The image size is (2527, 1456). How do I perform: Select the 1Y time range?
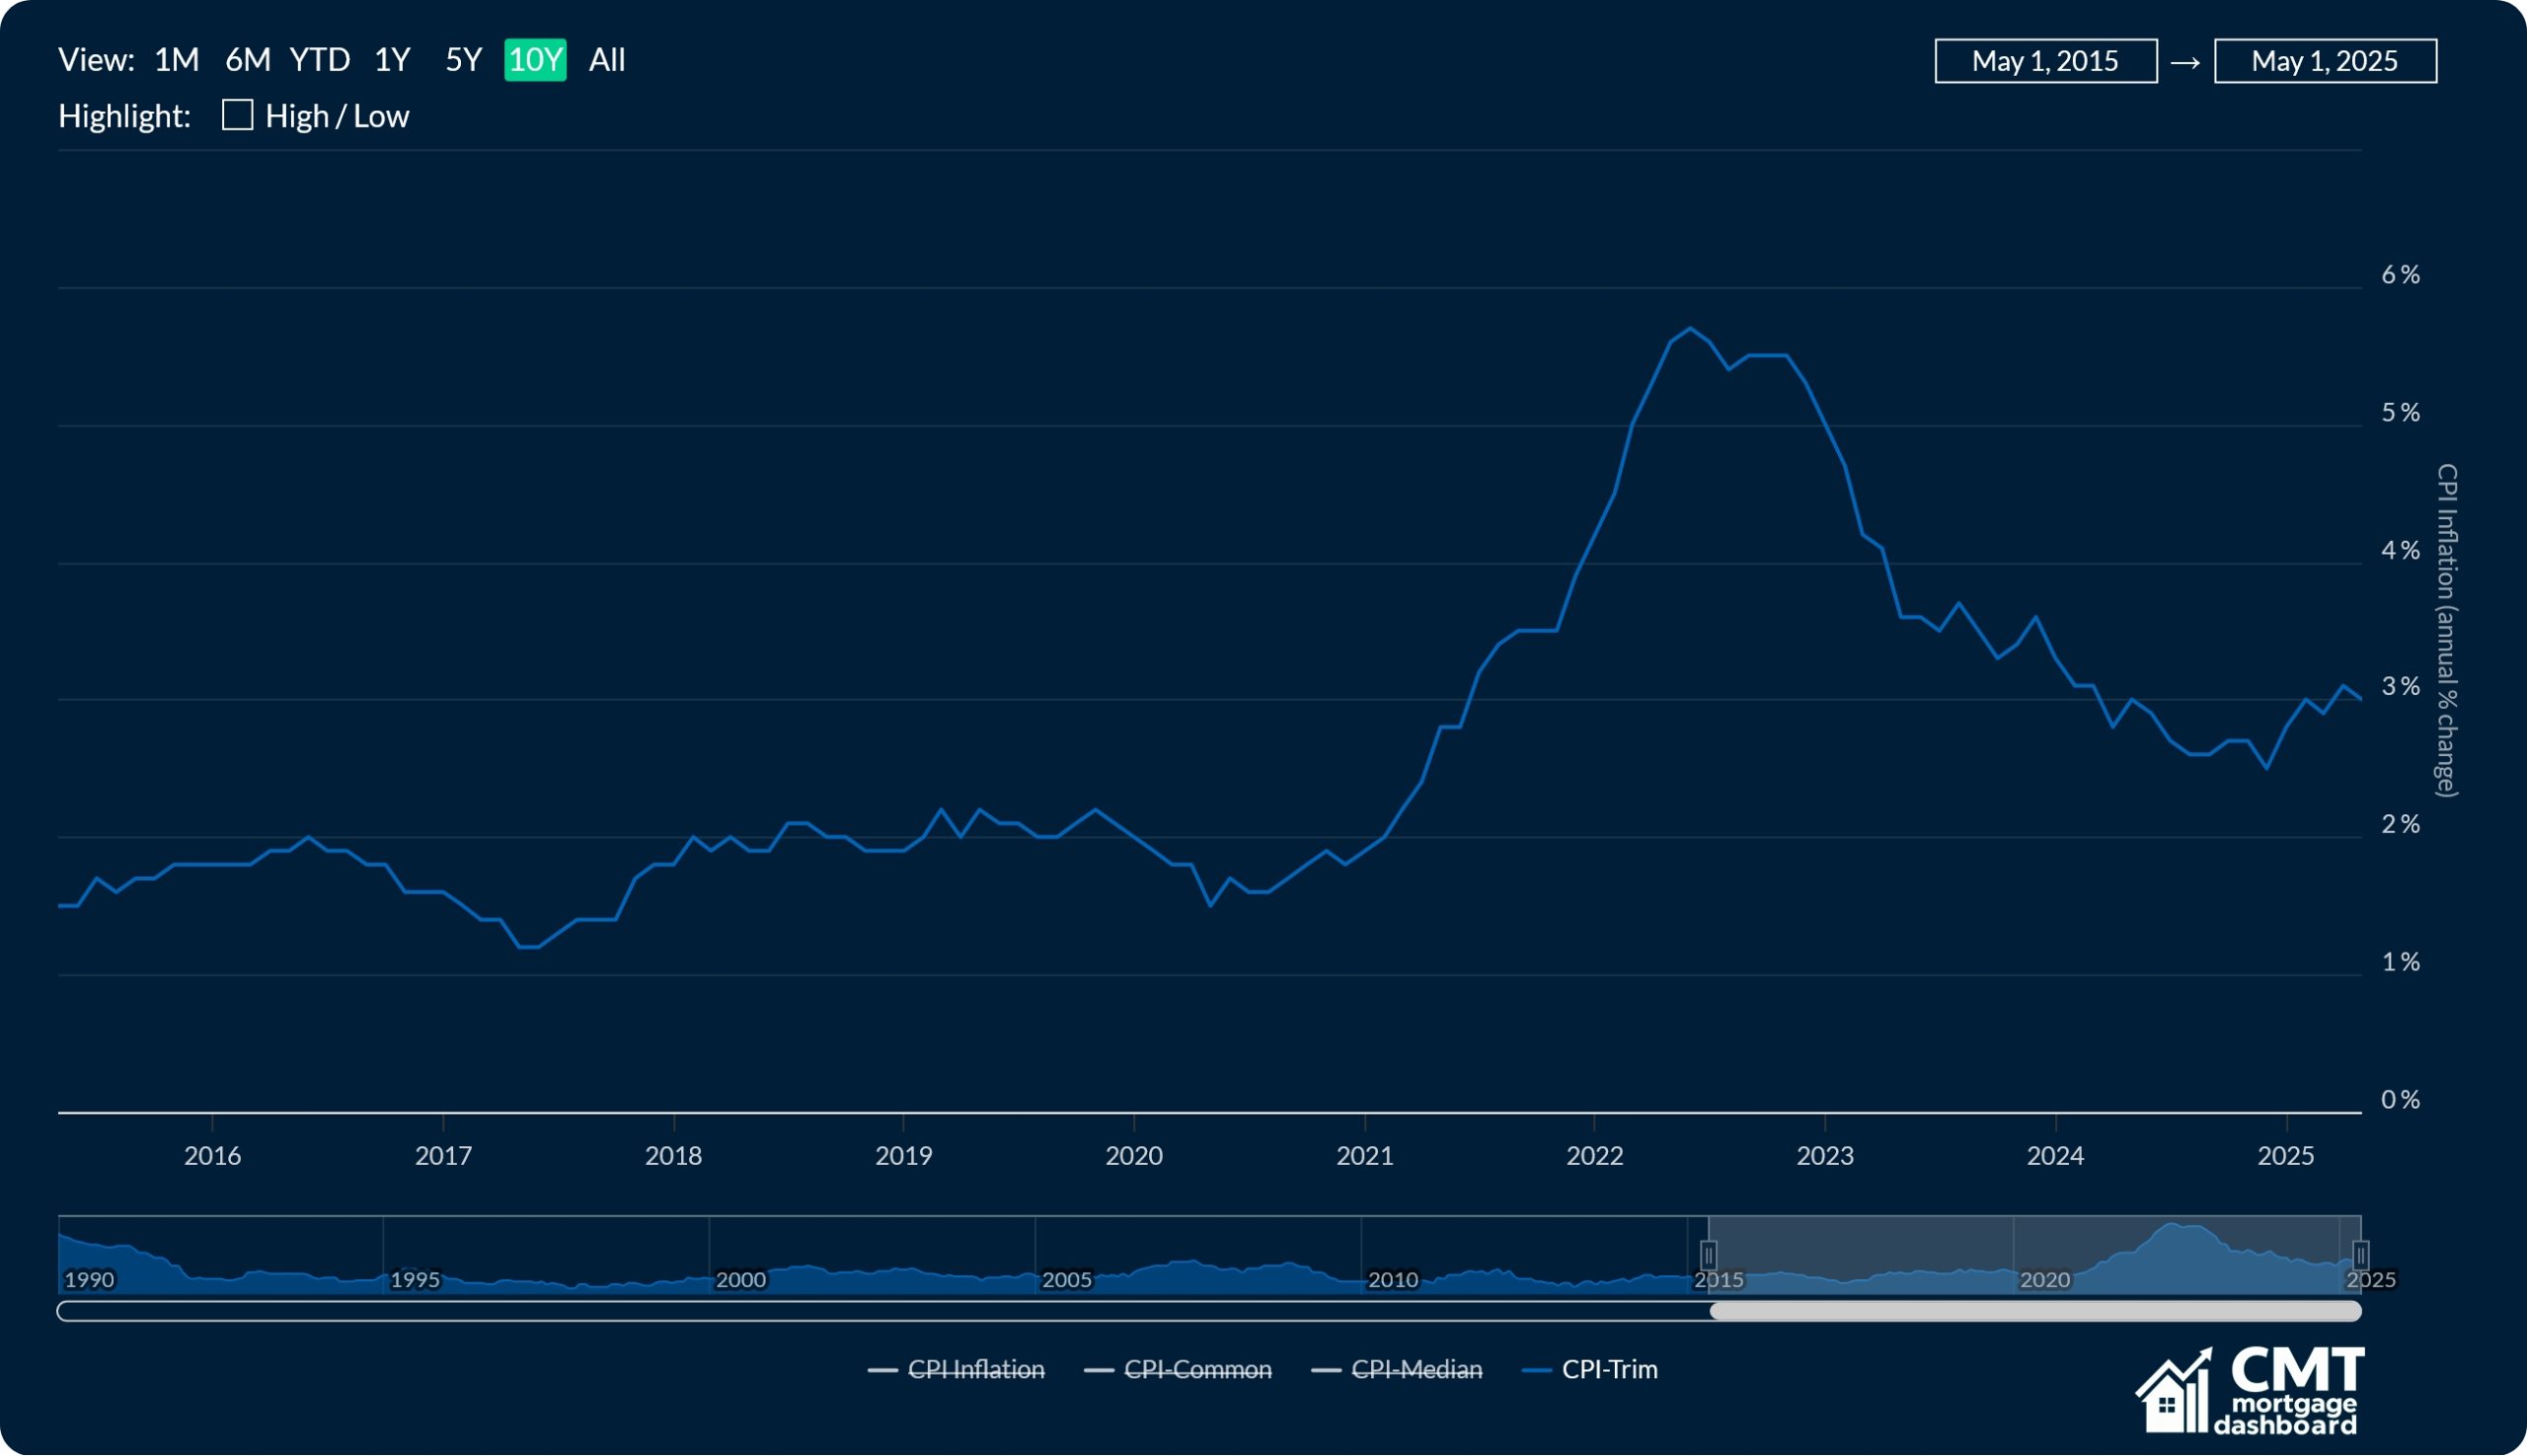pos(392,60)
